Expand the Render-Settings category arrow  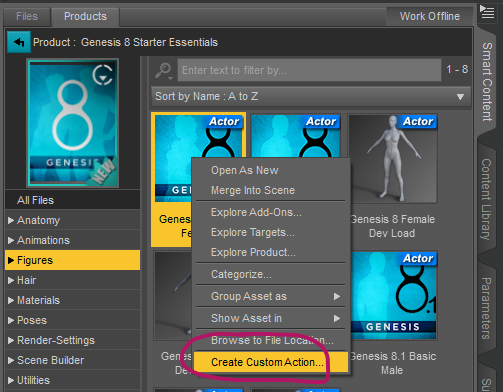11,340
